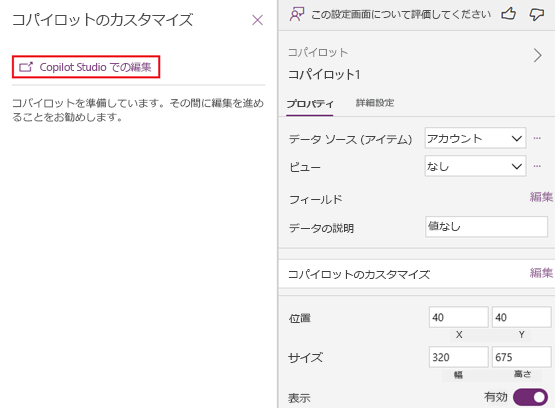The width and height of the screenshot is (555, 408).
Task: Click the thumbs up feedback icon
Action: pos(509,14)
